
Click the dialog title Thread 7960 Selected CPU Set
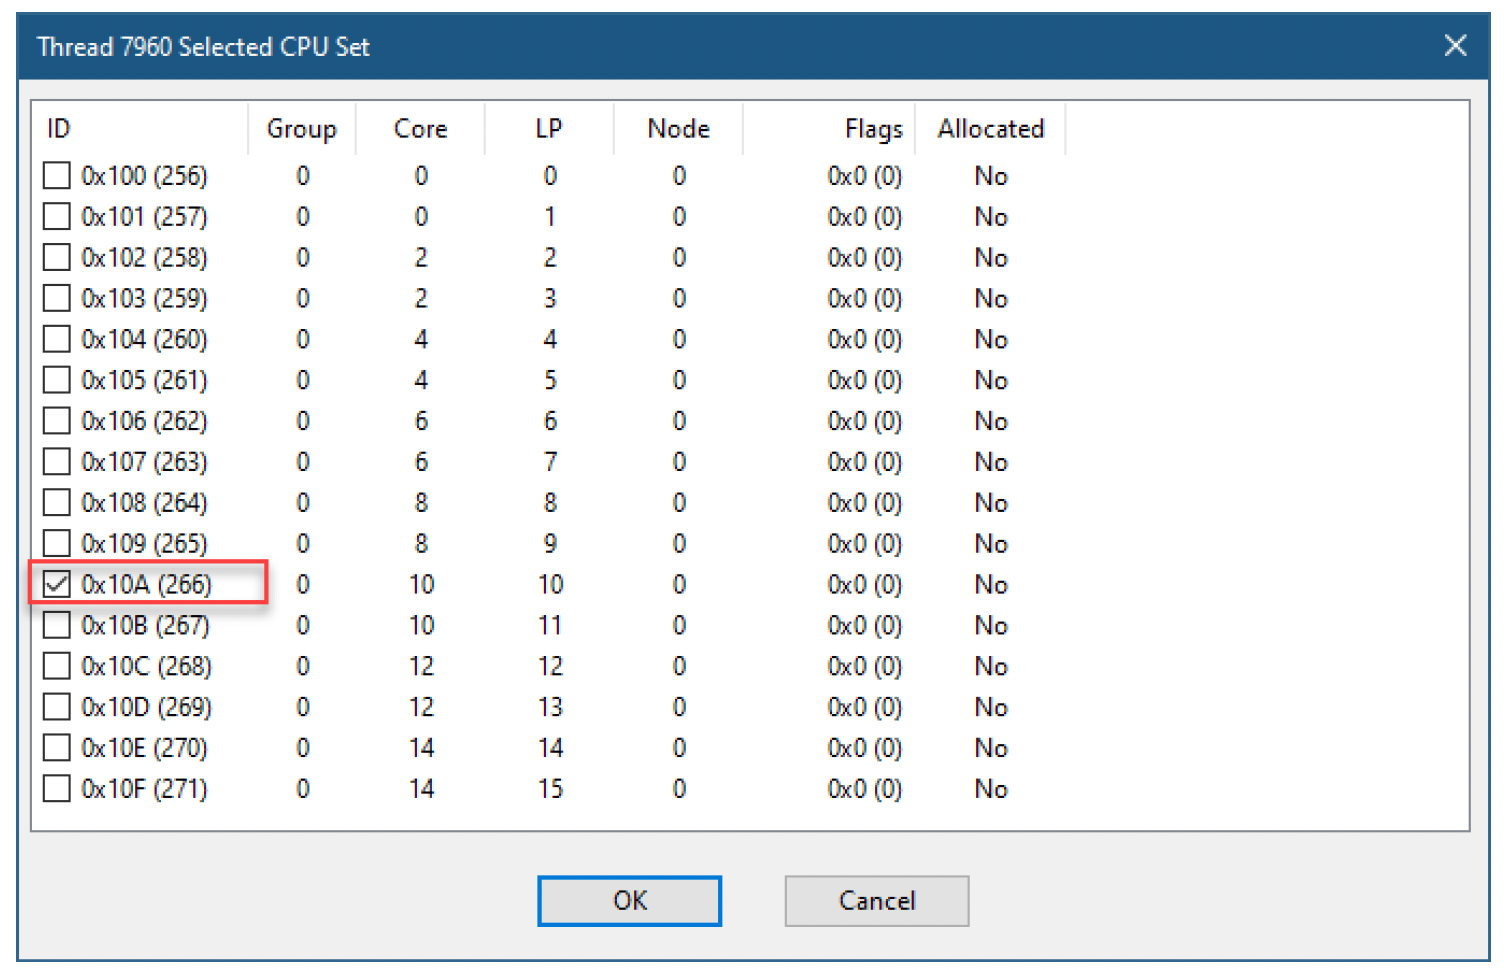pos(203,47)
